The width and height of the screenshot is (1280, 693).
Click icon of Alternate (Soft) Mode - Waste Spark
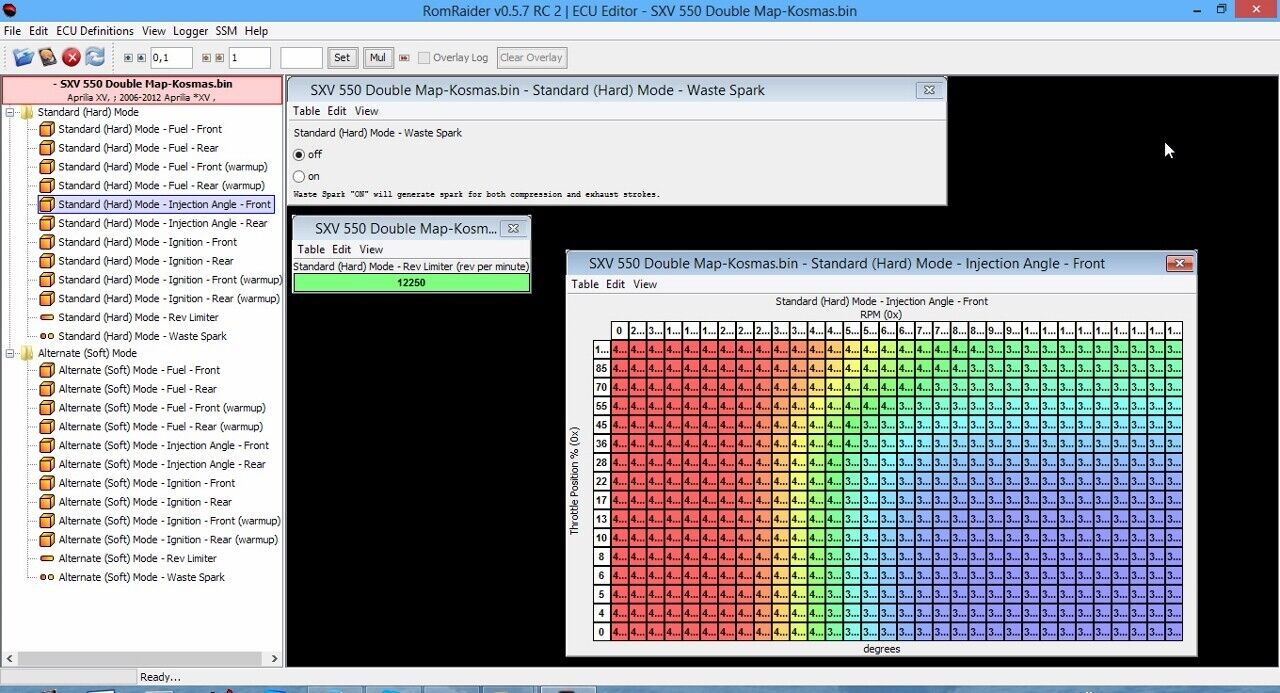coord(47,577)
